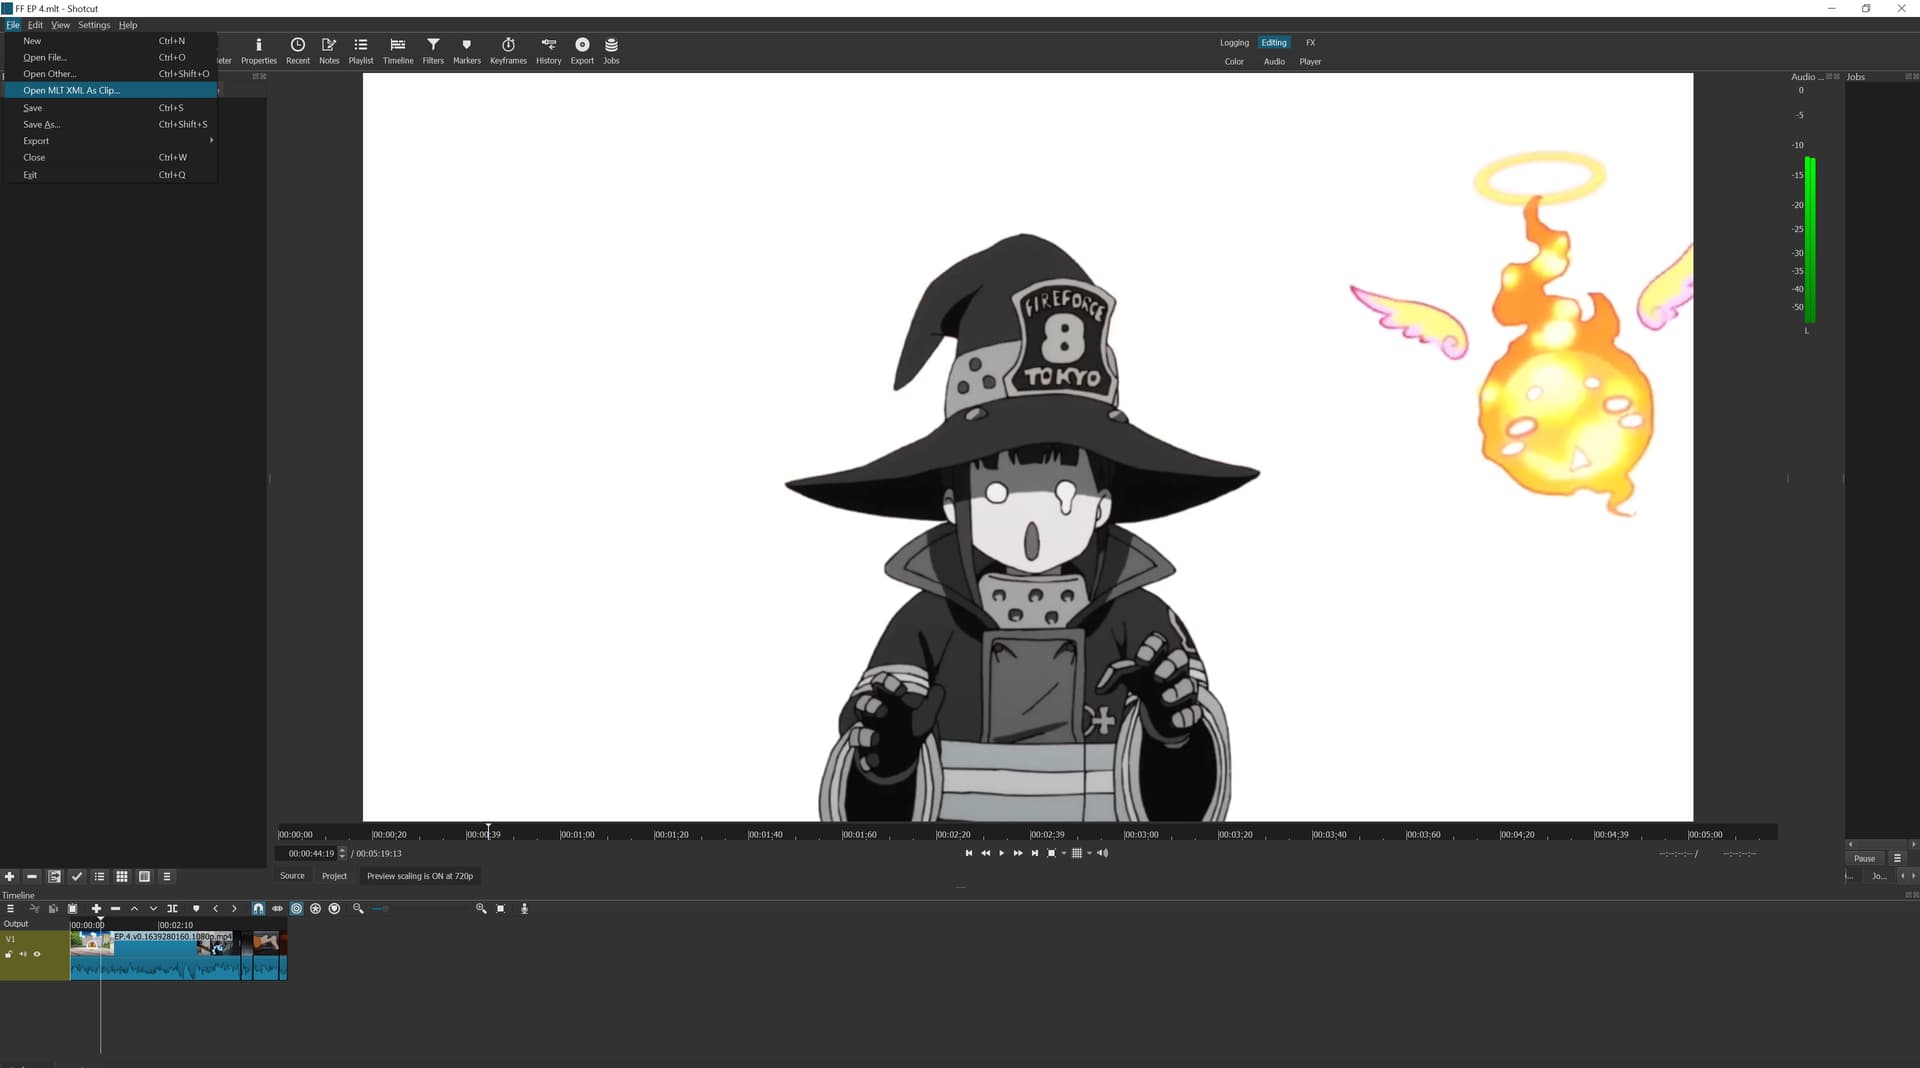This screenshot has width=1920, height=1068.
Task: Open the History panel
Action: click(x=549, y=51)
